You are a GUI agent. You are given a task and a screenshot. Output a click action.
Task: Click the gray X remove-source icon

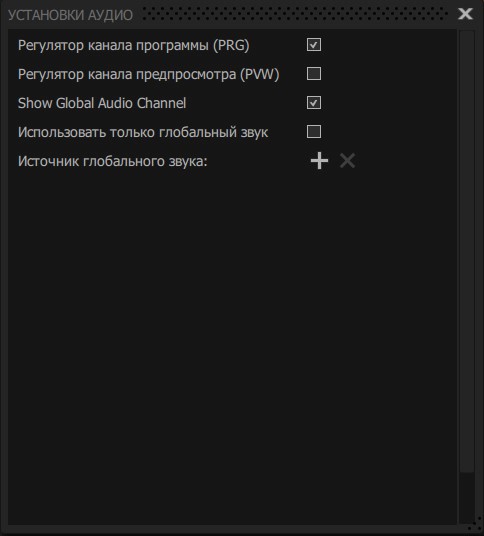point(347,161)
